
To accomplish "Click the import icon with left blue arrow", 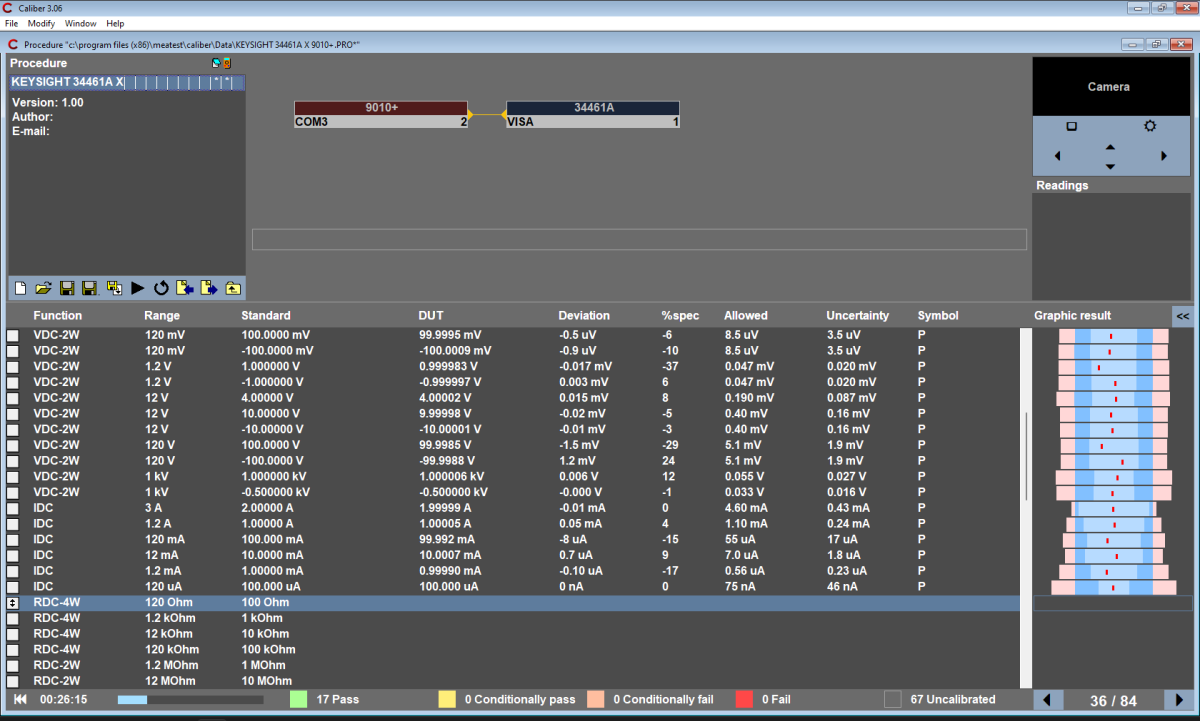I will tap(185, 288).
